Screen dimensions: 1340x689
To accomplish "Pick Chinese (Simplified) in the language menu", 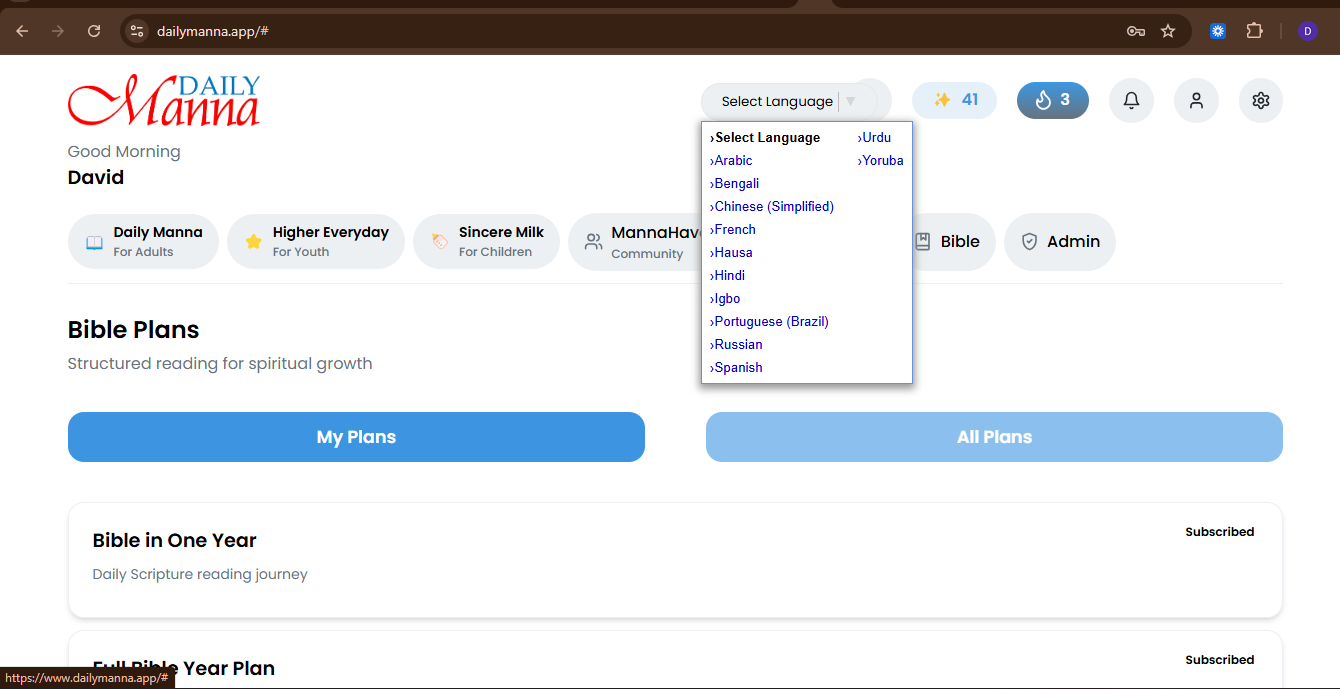I will [x=773, y=207].
